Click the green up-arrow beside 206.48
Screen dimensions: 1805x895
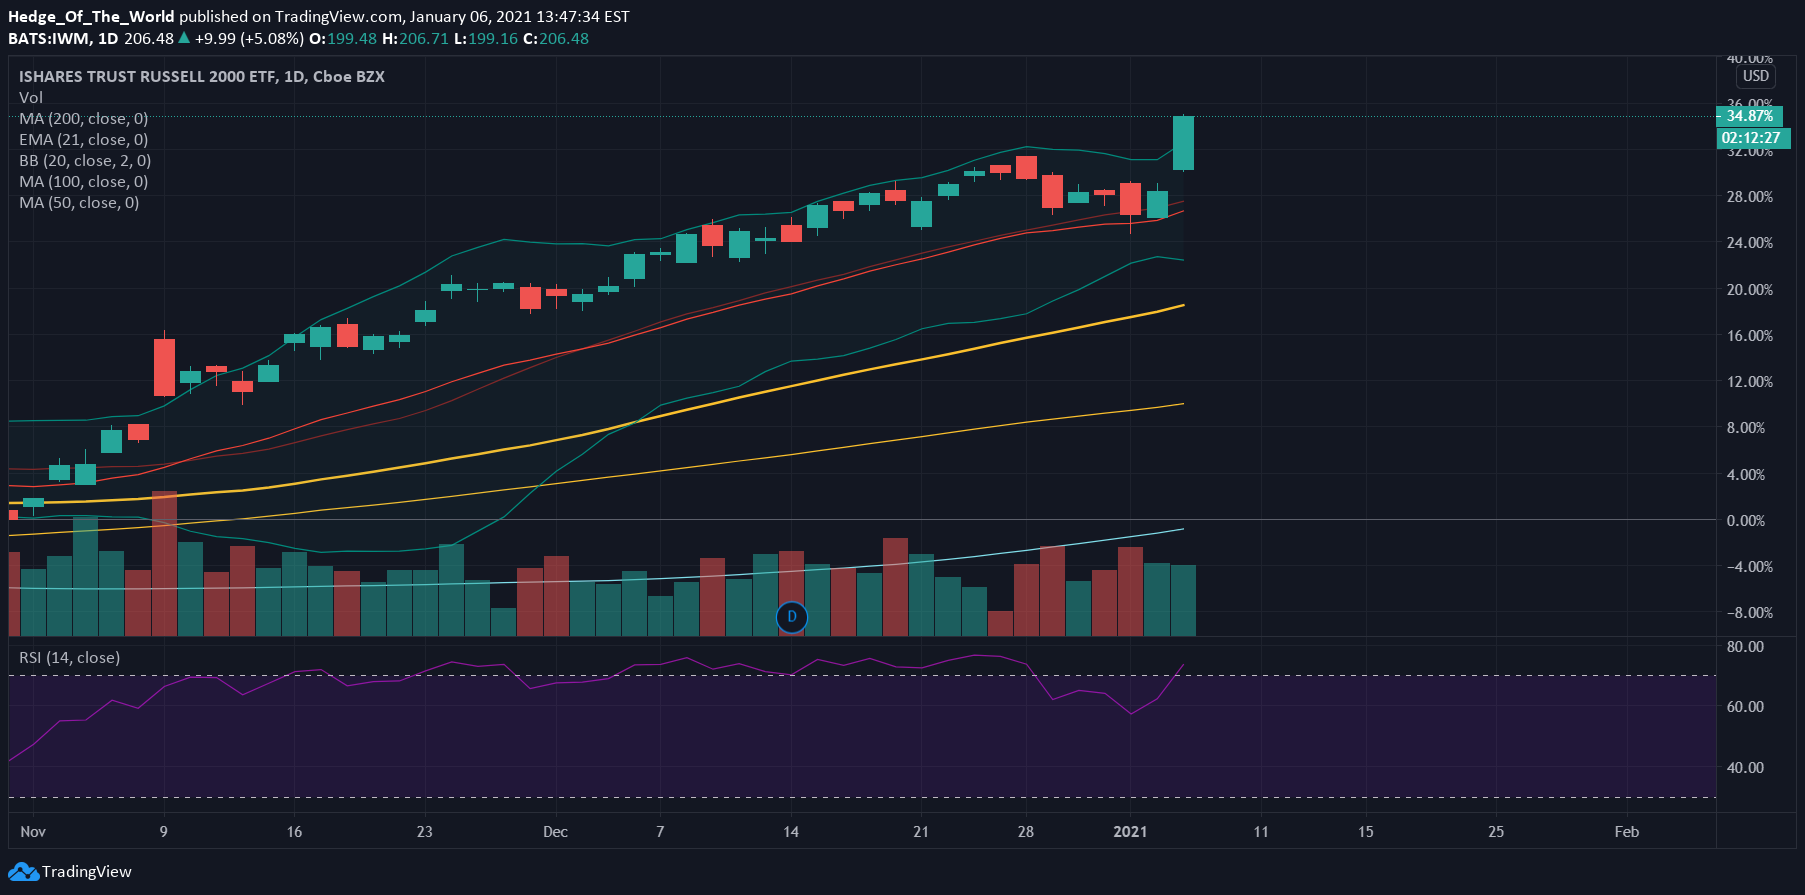[x=184, y=38]
